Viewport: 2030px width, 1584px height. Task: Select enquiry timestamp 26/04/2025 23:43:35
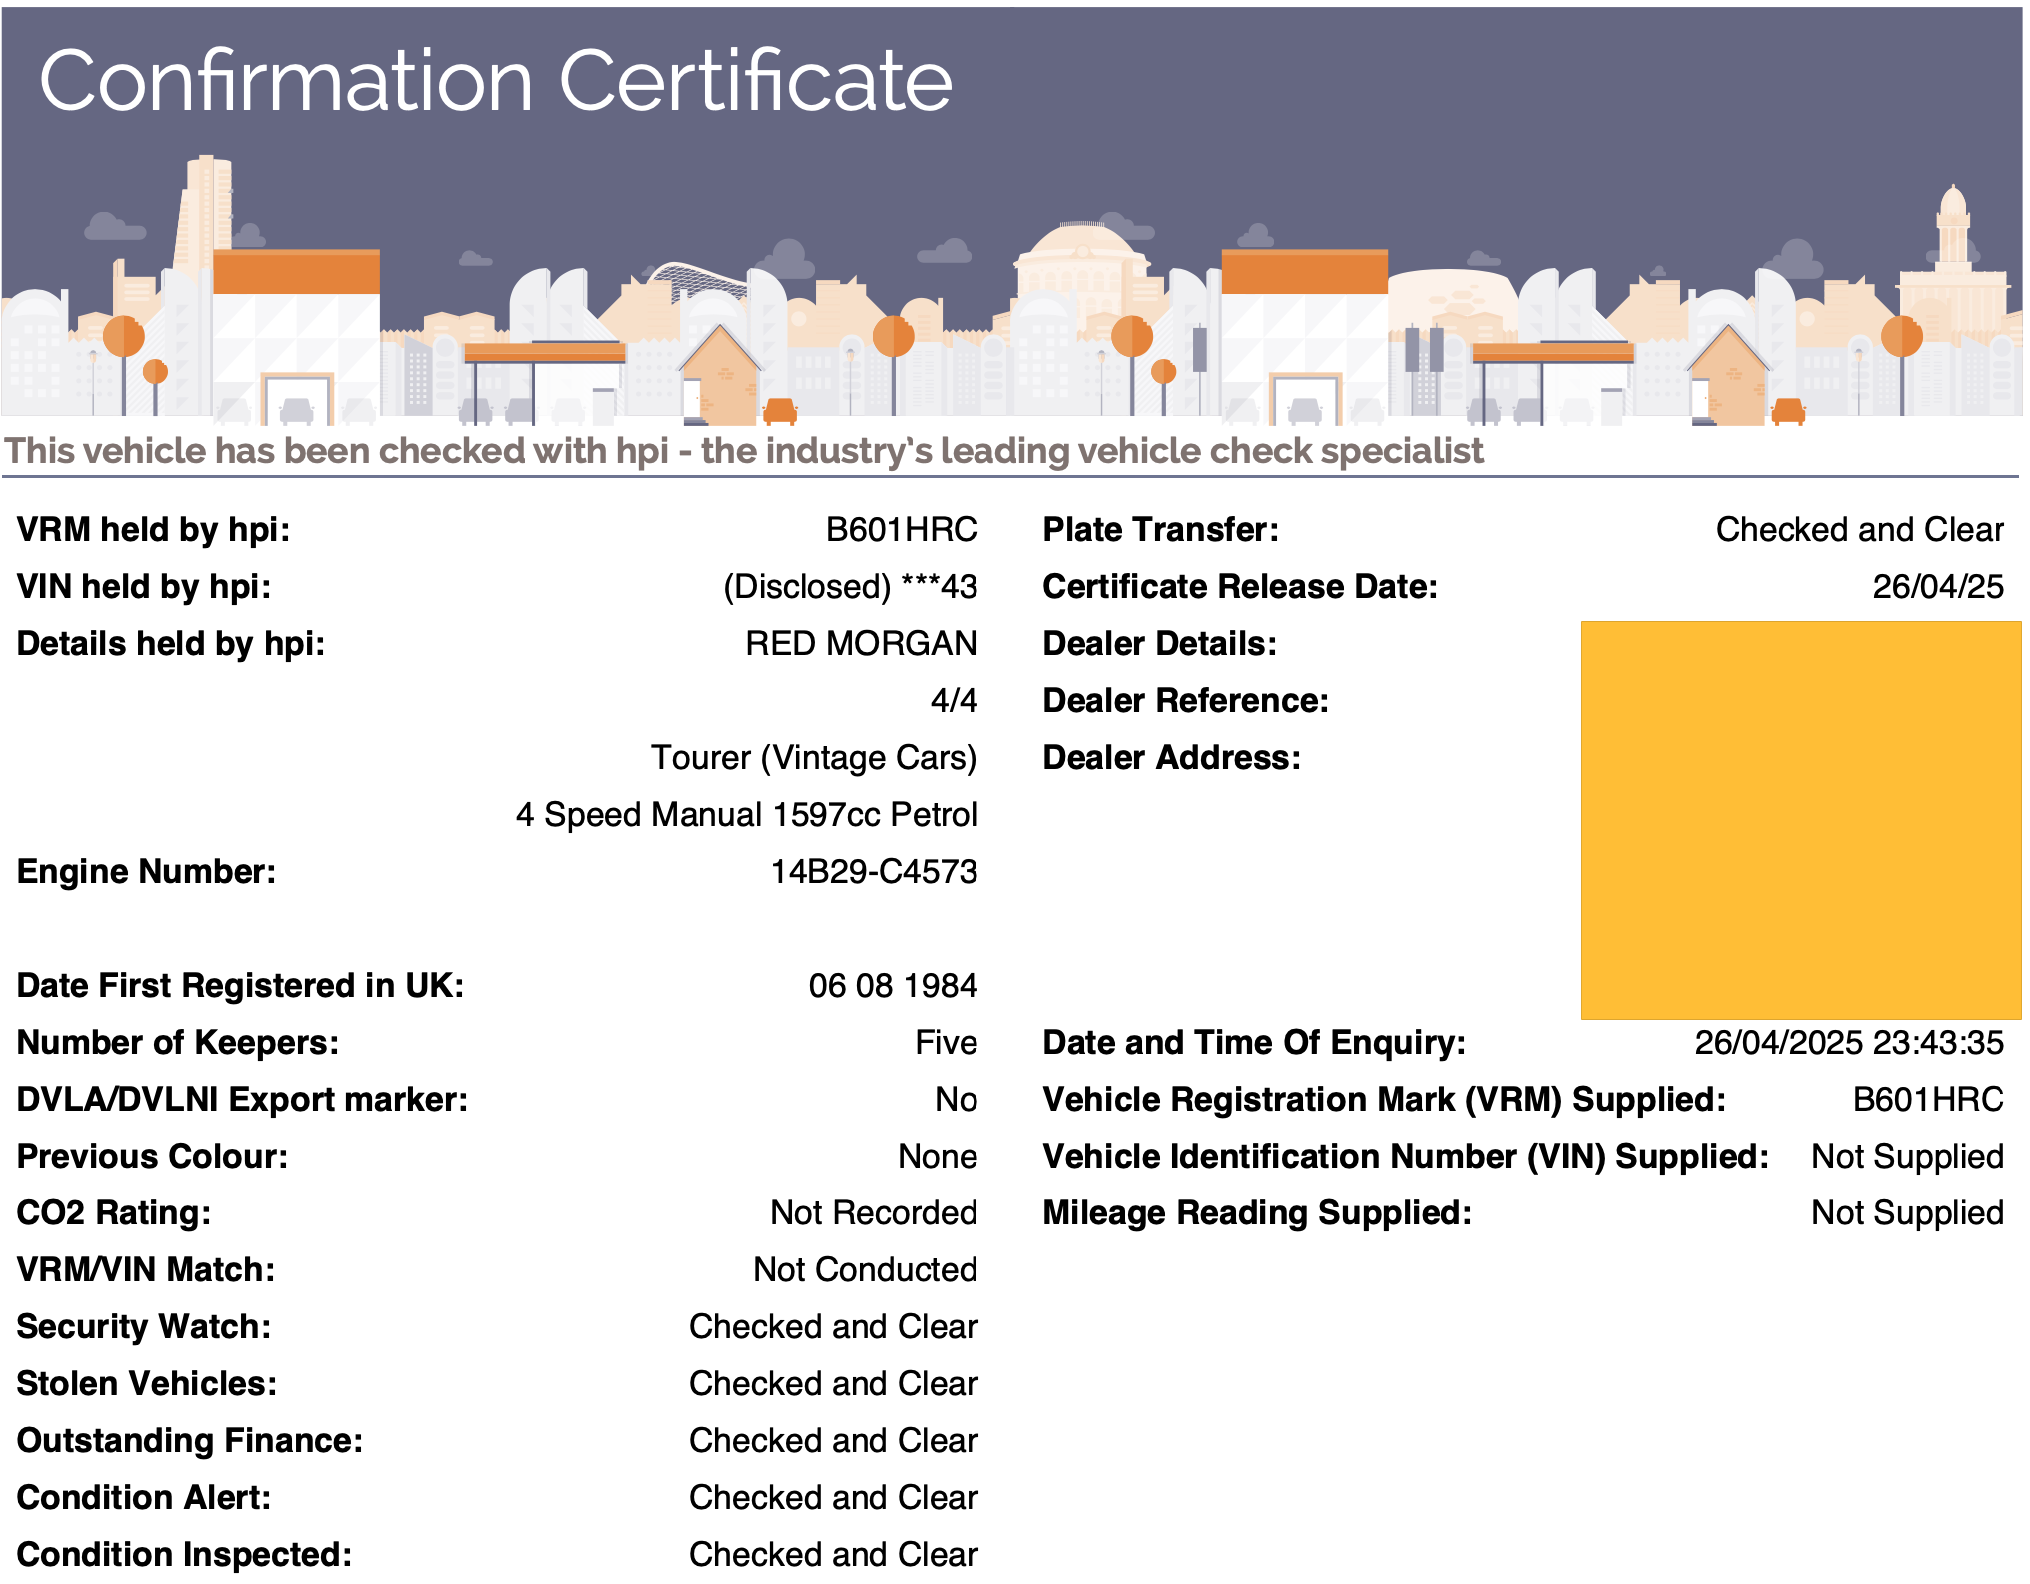(1848, 1042)
